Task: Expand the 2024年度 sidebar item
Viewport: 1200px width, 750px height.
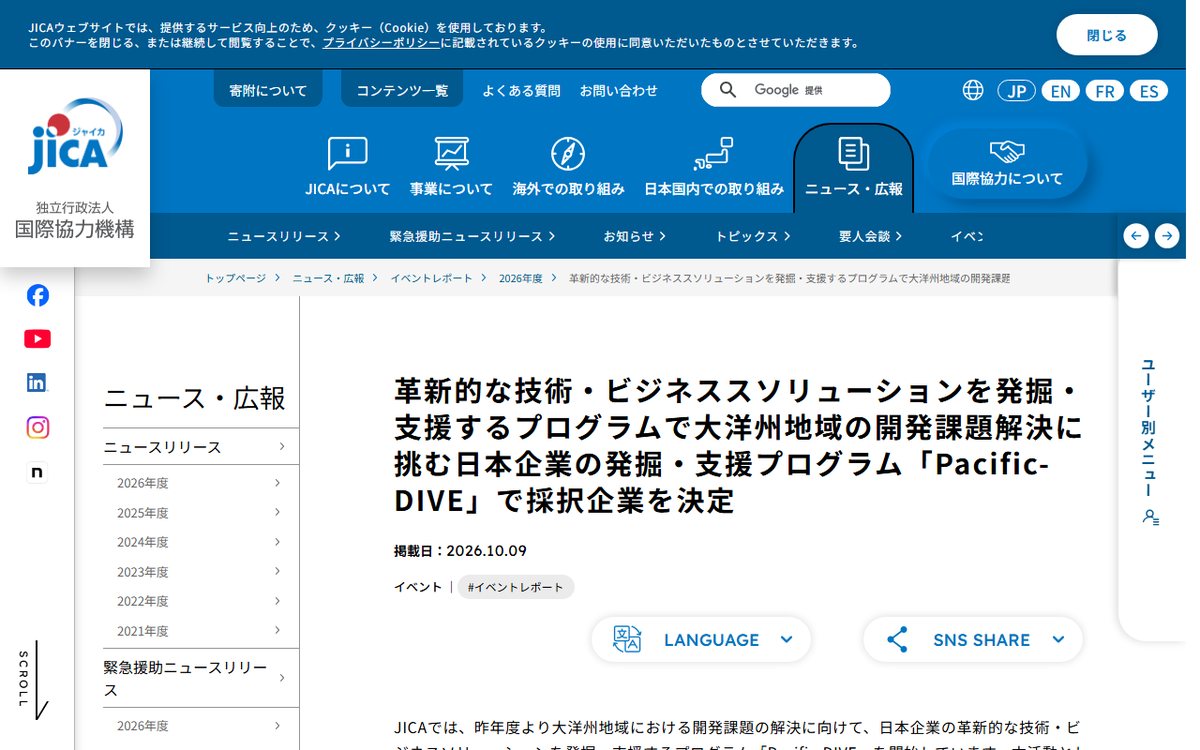Action: point(200,542)
